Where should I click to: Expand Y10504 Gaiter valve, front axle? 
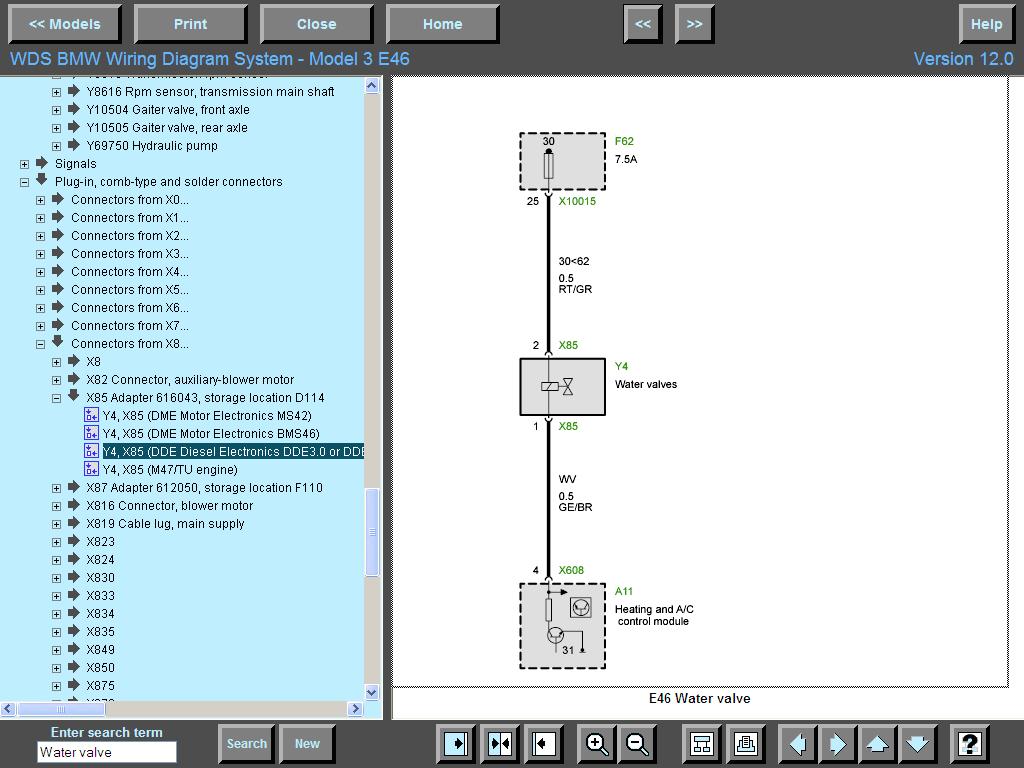(x=57, y=110)
